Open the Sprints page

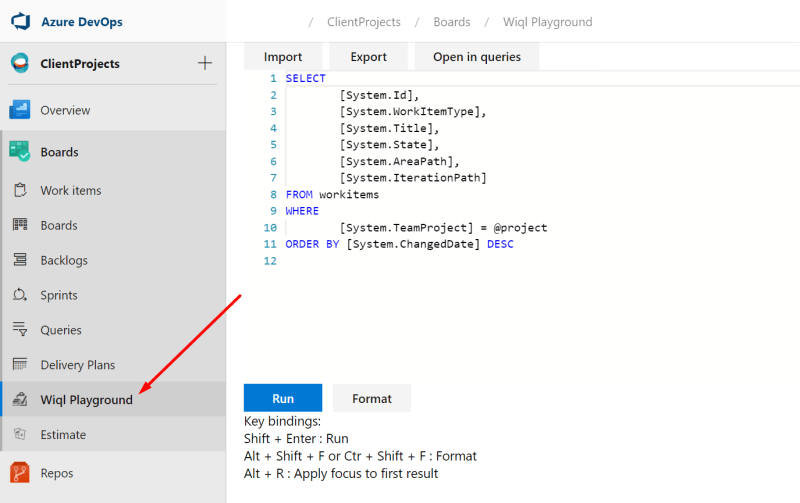tap(59, 295)
